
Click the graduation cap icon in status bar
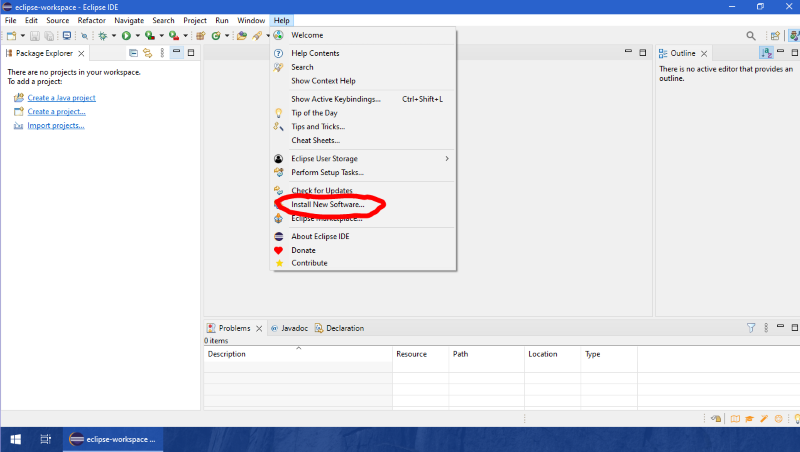[x=749, y=419]
